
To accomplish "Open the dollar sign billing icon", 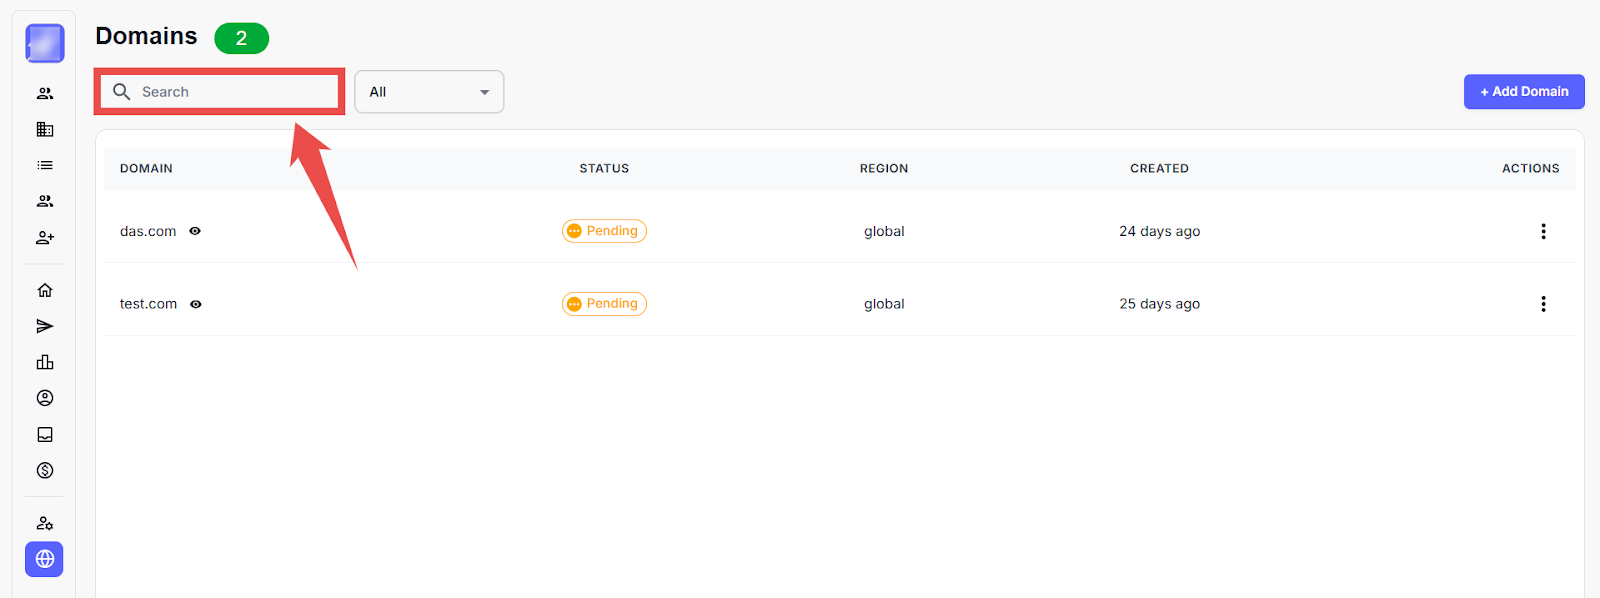I will [45, 470].
